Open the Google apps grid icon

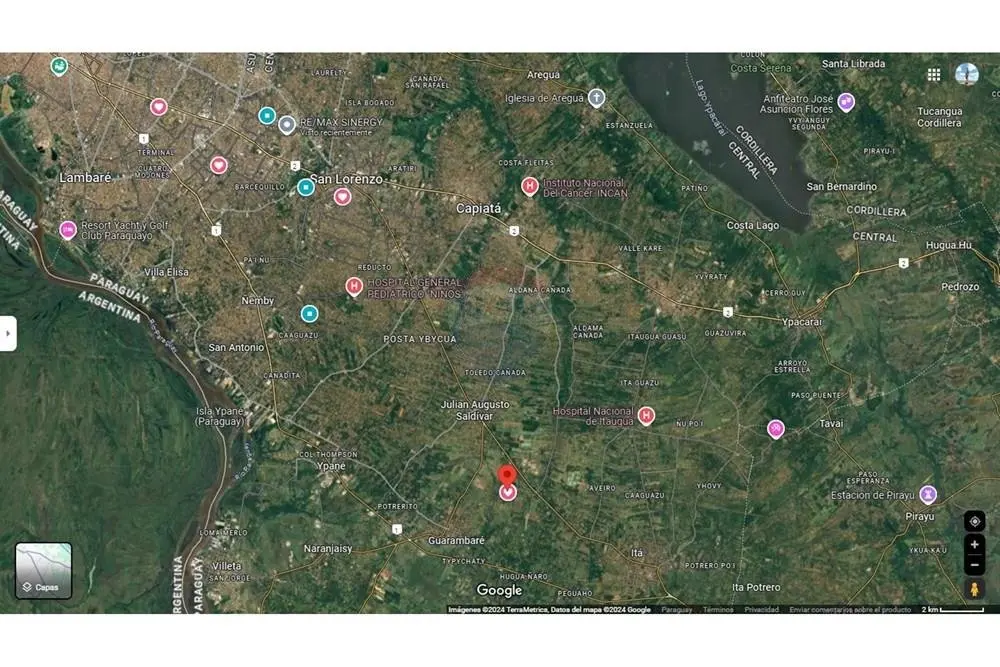tap(934, 75)
